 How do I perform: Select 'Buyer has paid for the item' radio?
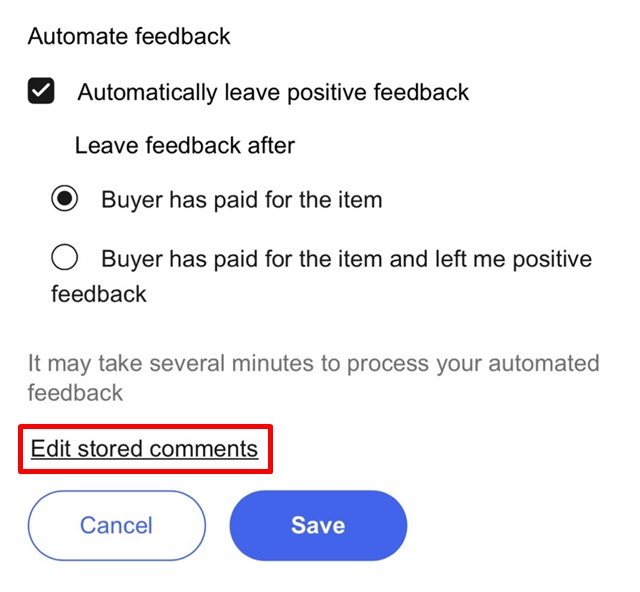65,199
